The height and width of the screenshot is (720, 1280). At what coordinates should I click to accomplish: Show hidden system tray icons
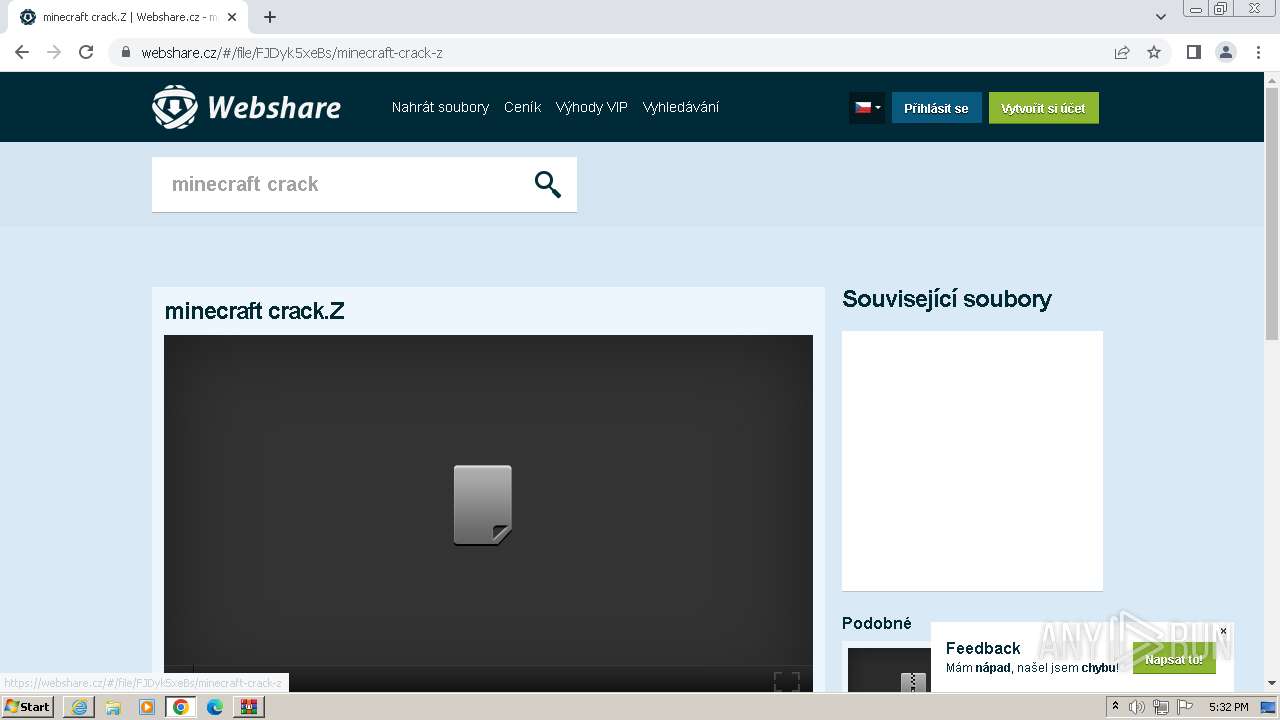point(1115,707)
